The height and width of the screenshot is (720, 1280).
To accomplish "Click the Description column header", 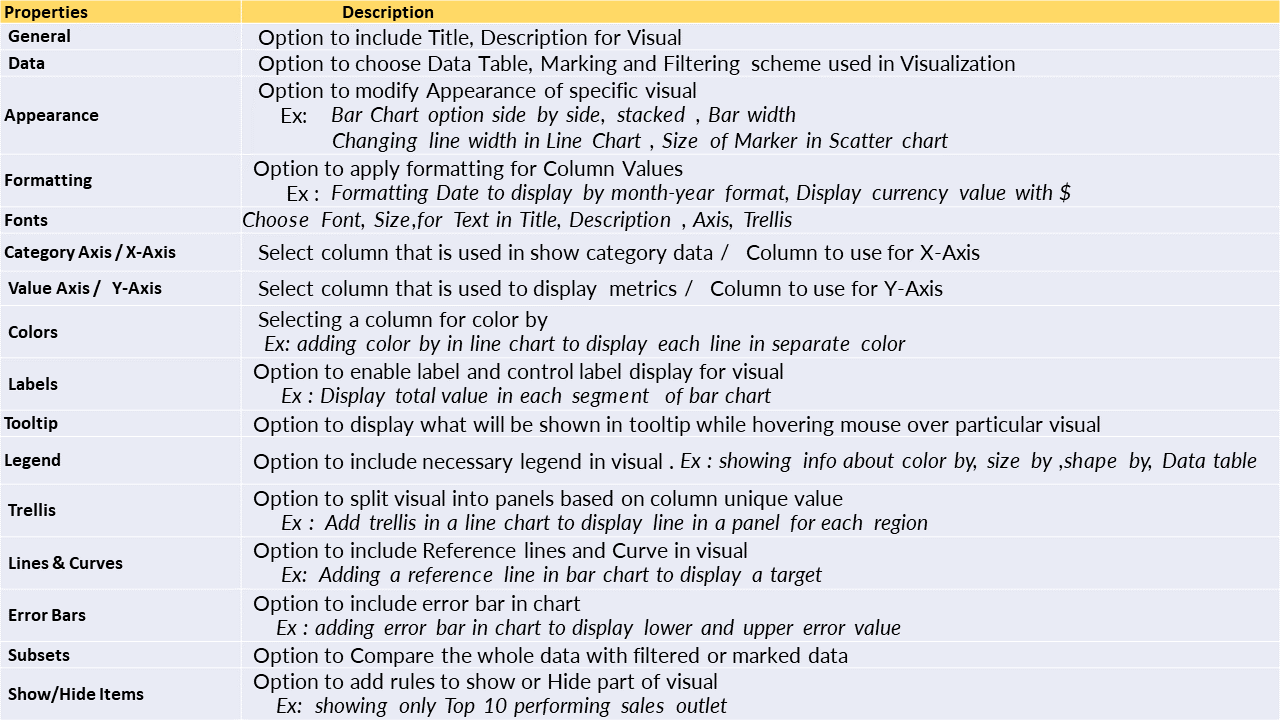I will point(388,12).
